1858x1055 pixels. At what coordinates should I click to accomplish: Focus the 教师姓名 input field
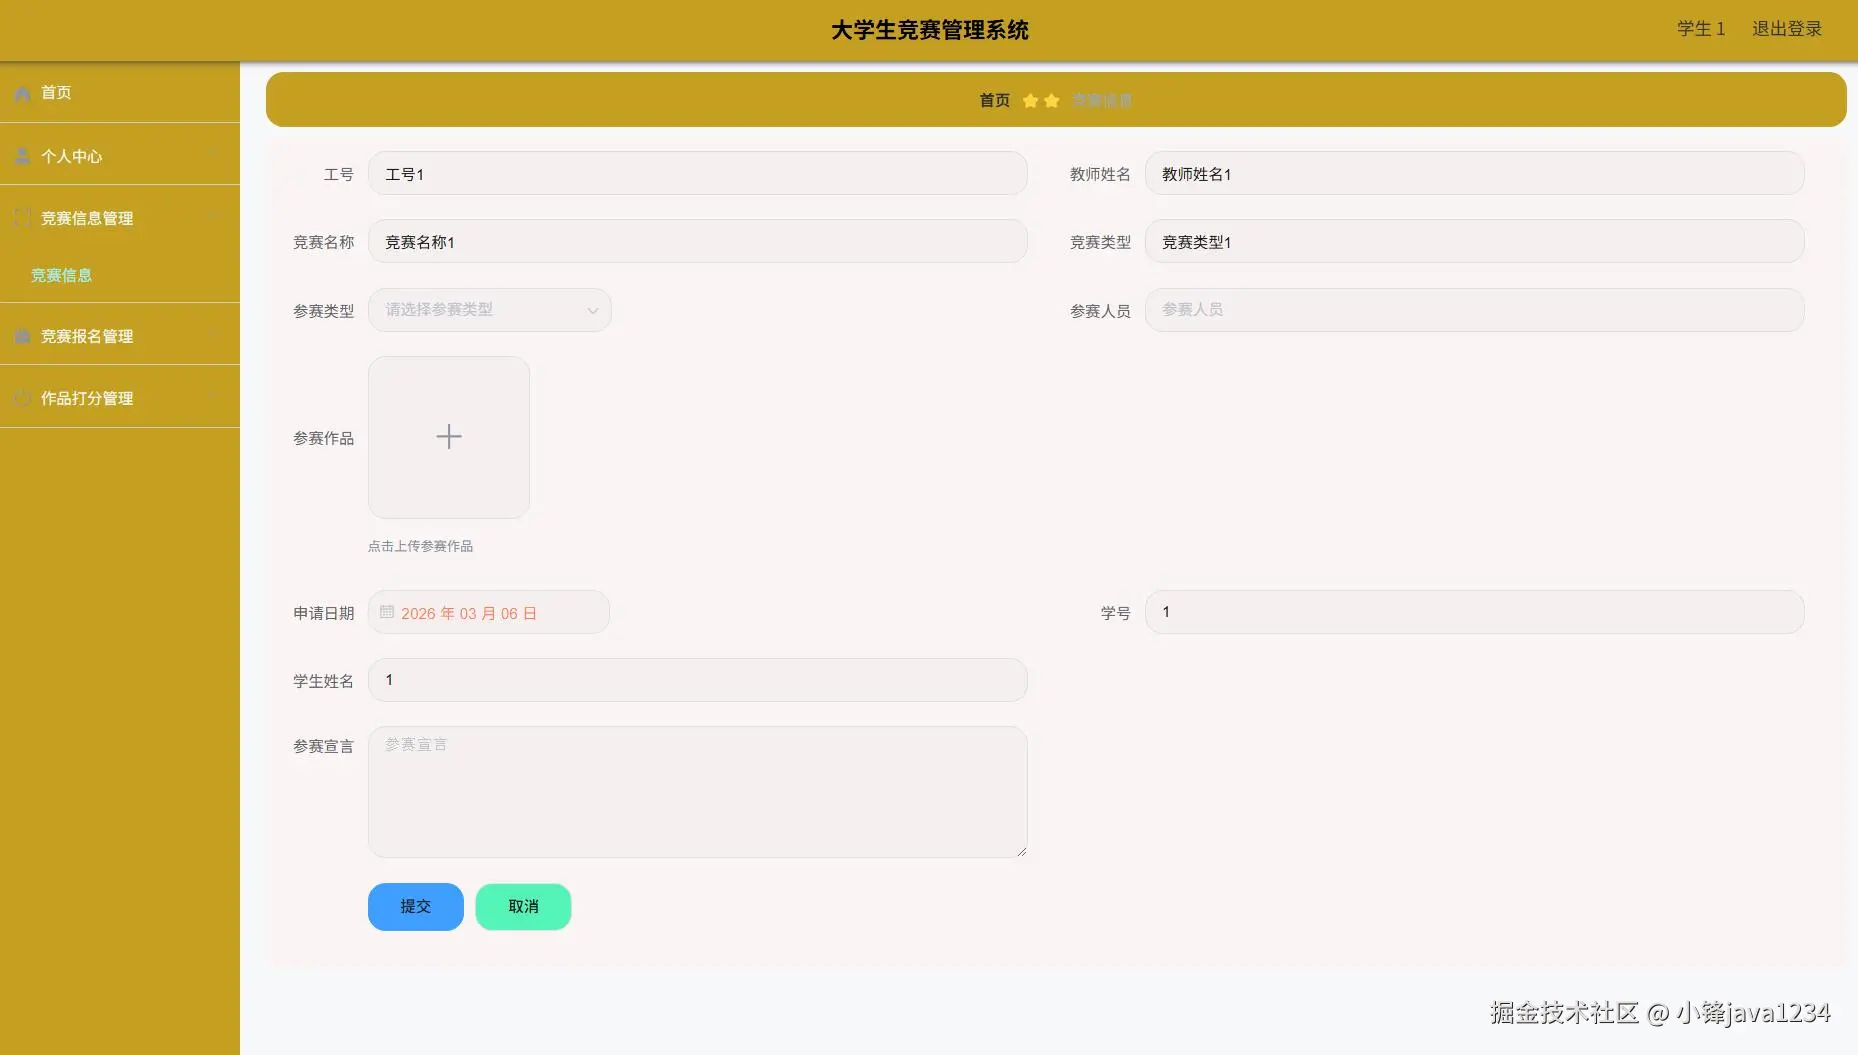click(1474, 174)
